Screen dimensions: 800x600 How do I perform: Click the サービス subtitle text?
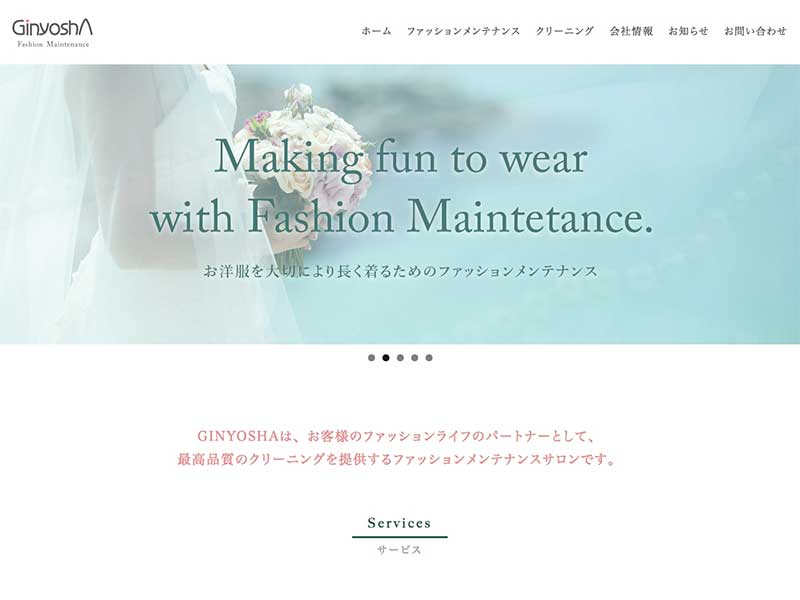tap(399, 550)
